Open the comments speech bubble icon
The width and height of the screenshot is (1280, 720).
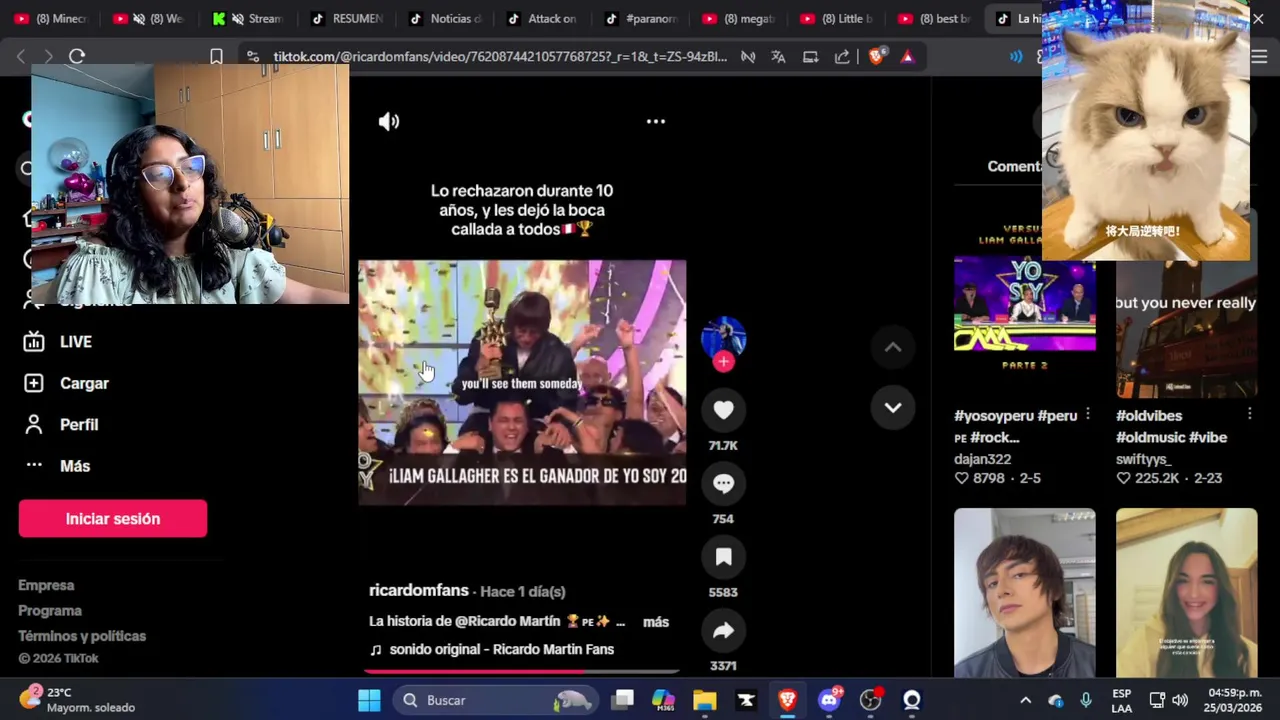click(723, 484)
